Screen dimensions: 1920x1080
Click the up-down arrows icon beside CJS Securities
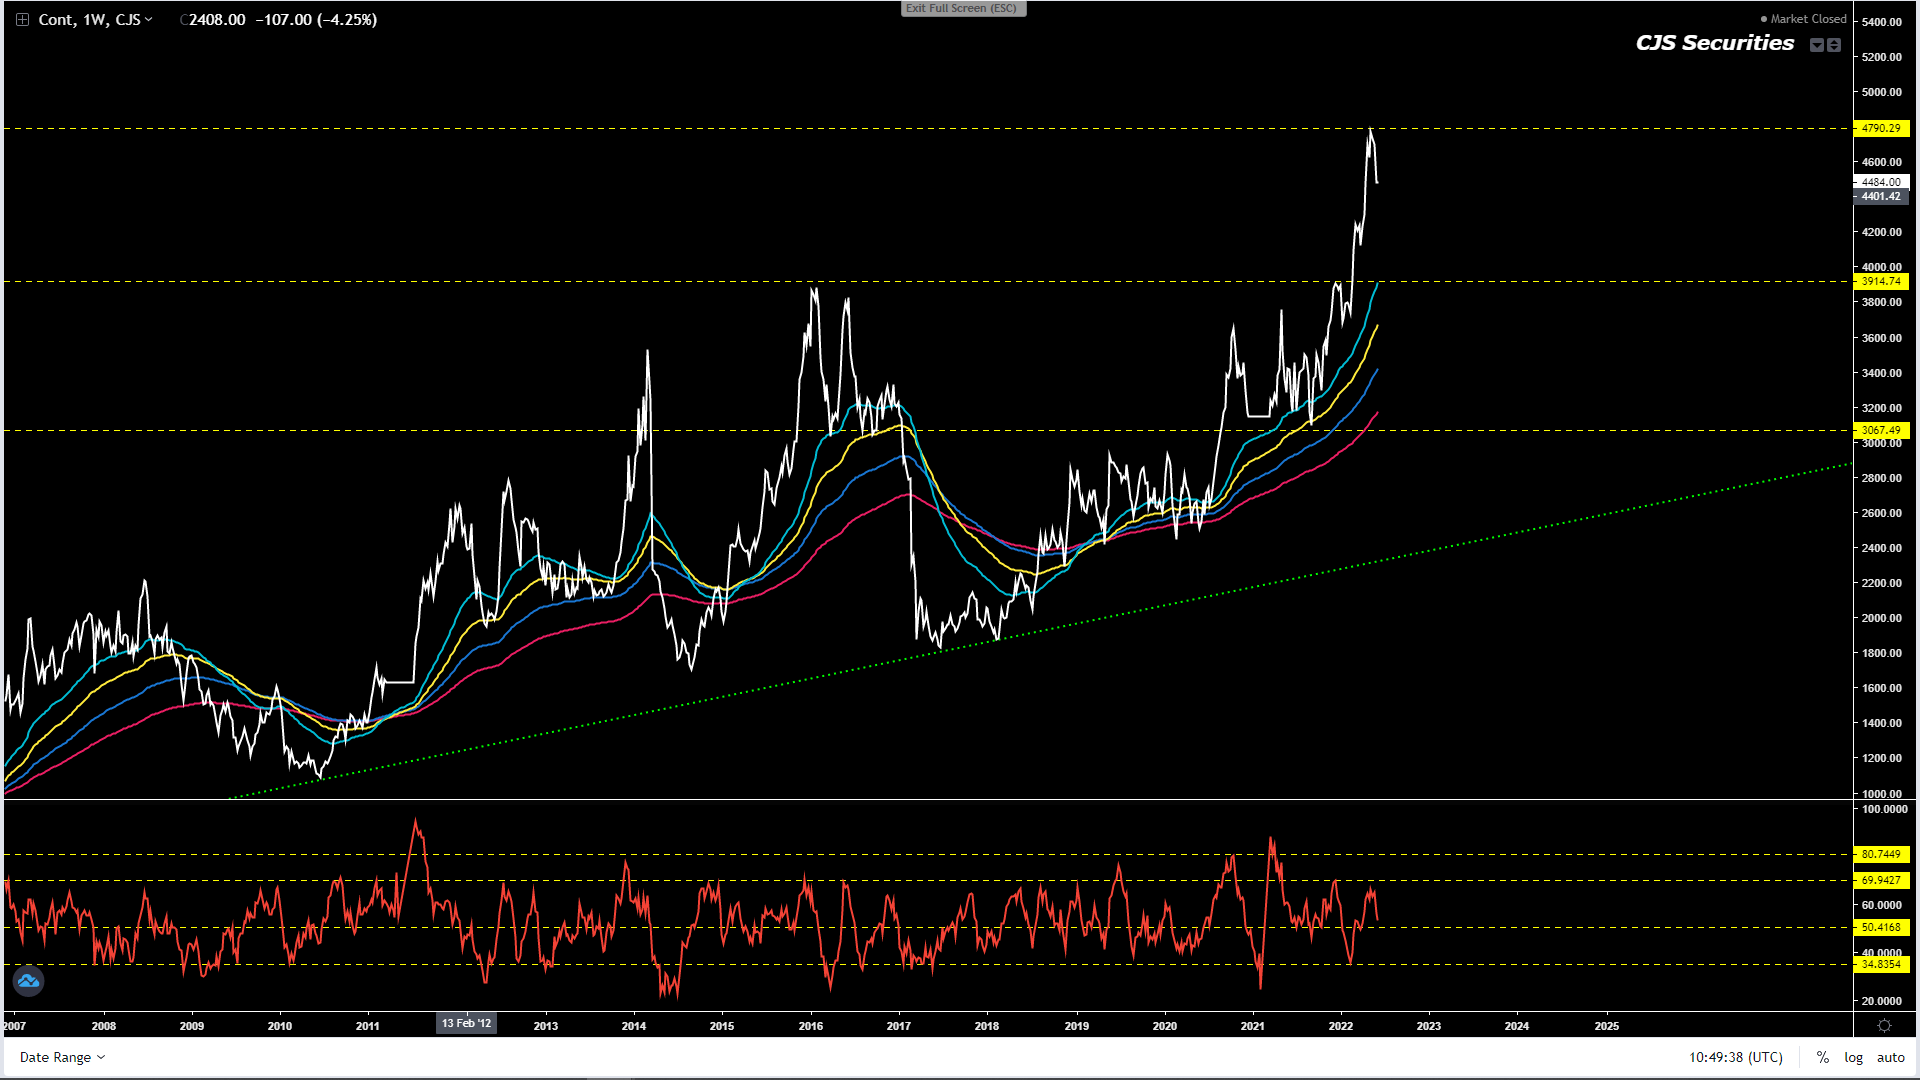tap(1834, 45)
